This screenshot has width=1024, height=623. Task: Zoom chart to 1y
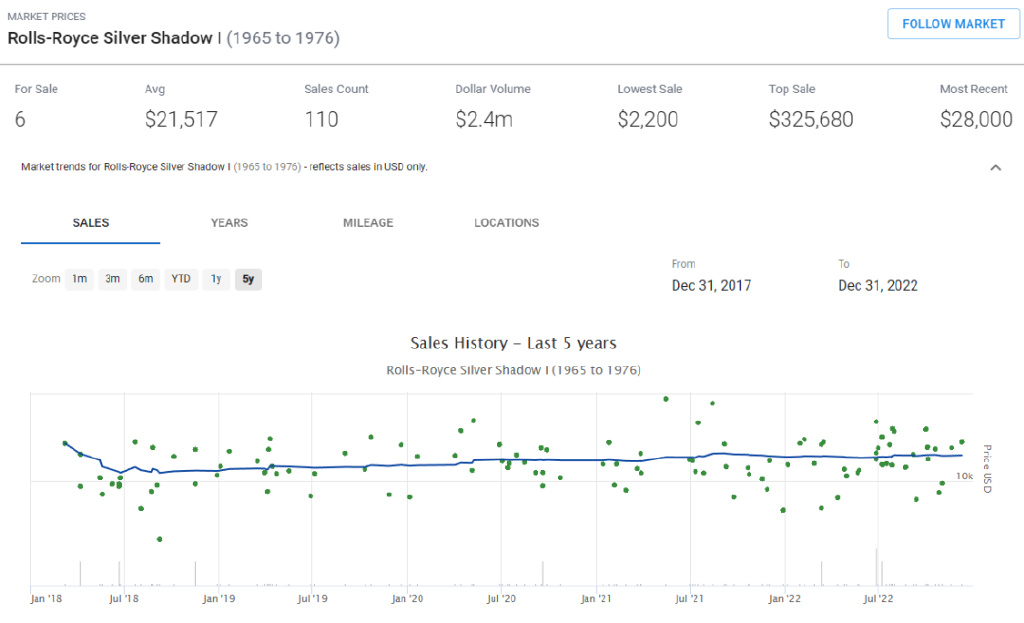[216, 279]
